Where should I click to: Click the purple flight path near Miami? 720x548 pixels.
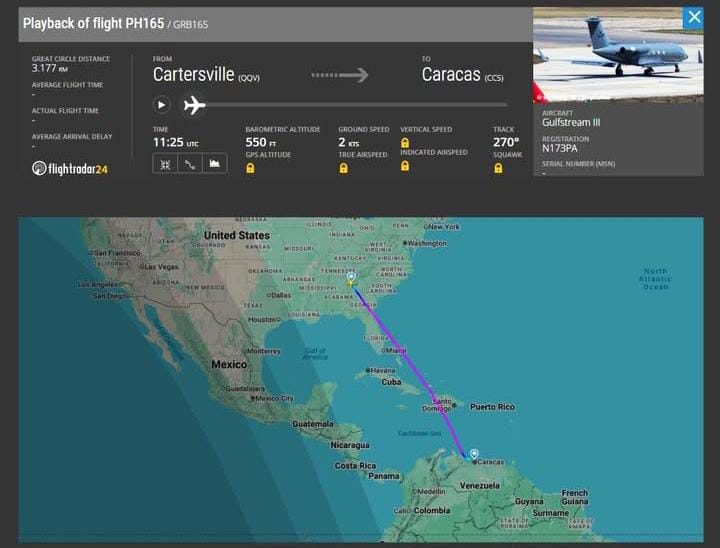click(401, 351)
